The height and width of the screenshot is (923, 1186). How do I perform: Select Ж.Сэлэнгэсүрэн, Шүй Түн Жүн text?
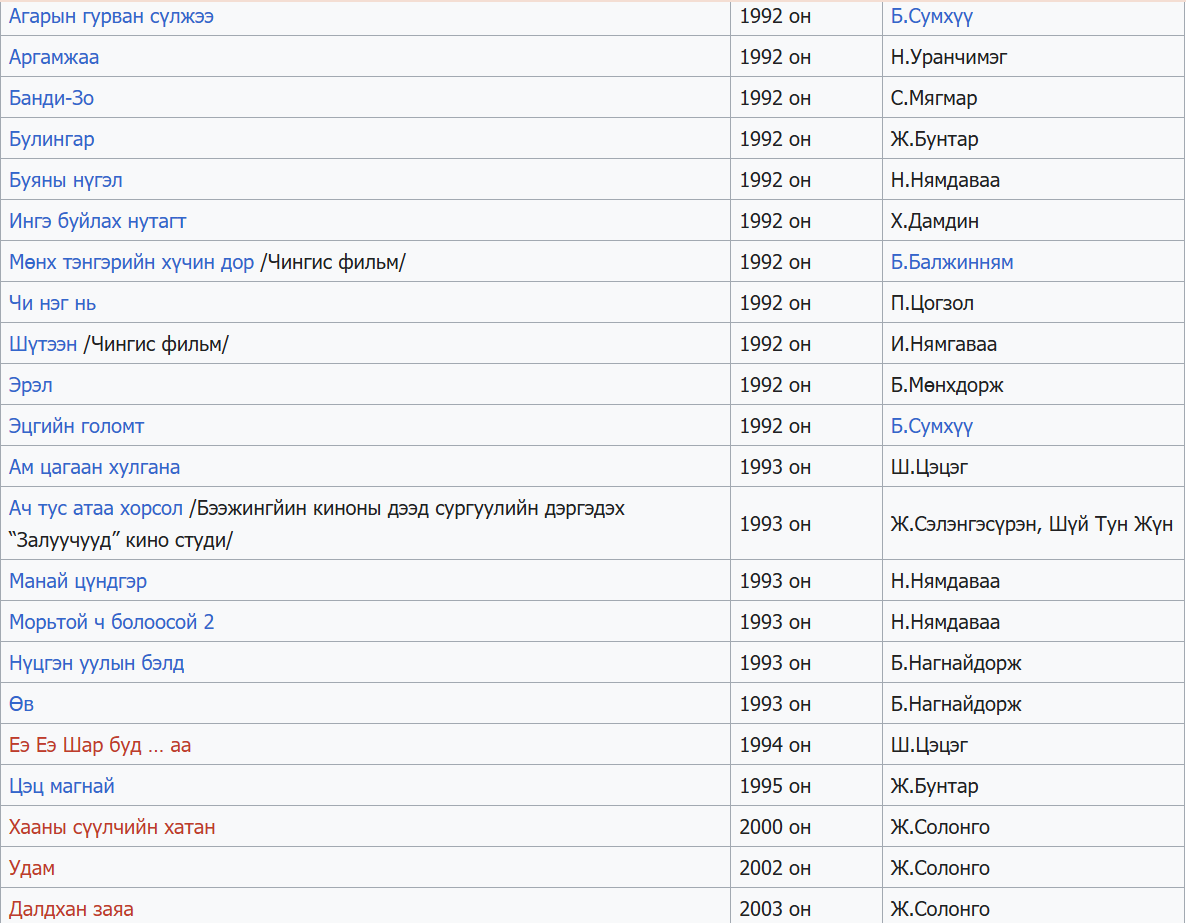[1032, 524]
